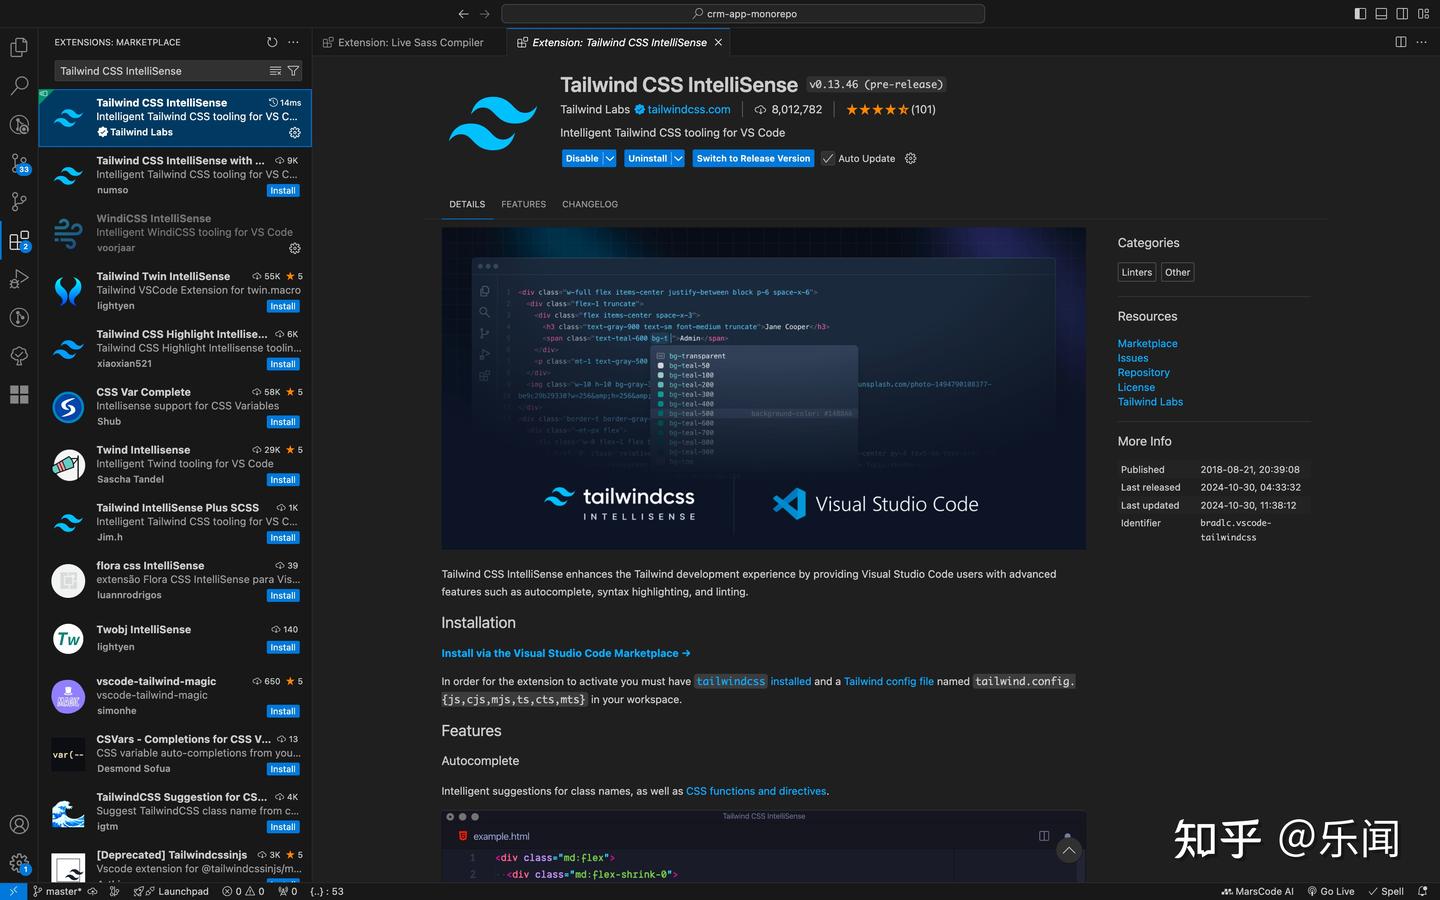Toggle the filter icon in extensions search box

(293, 71)
